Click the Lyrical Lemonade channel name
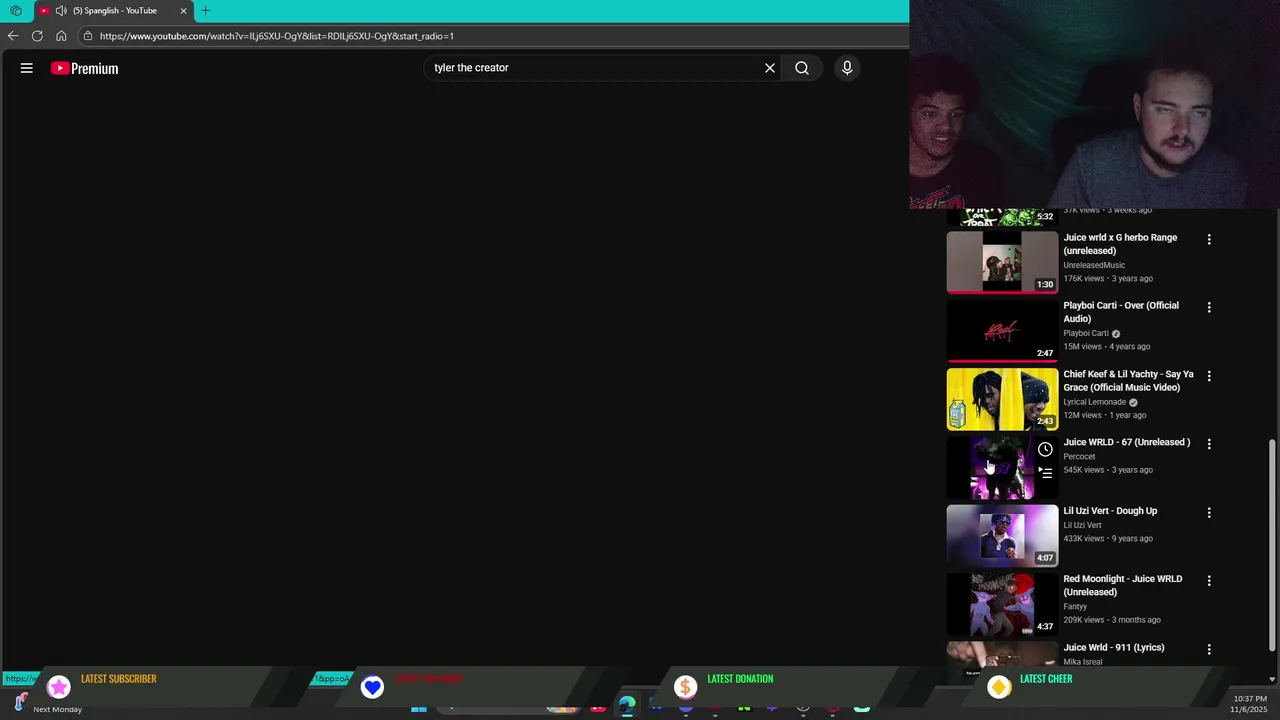This screenshot has width=1280, height=720. (1094, 402)
